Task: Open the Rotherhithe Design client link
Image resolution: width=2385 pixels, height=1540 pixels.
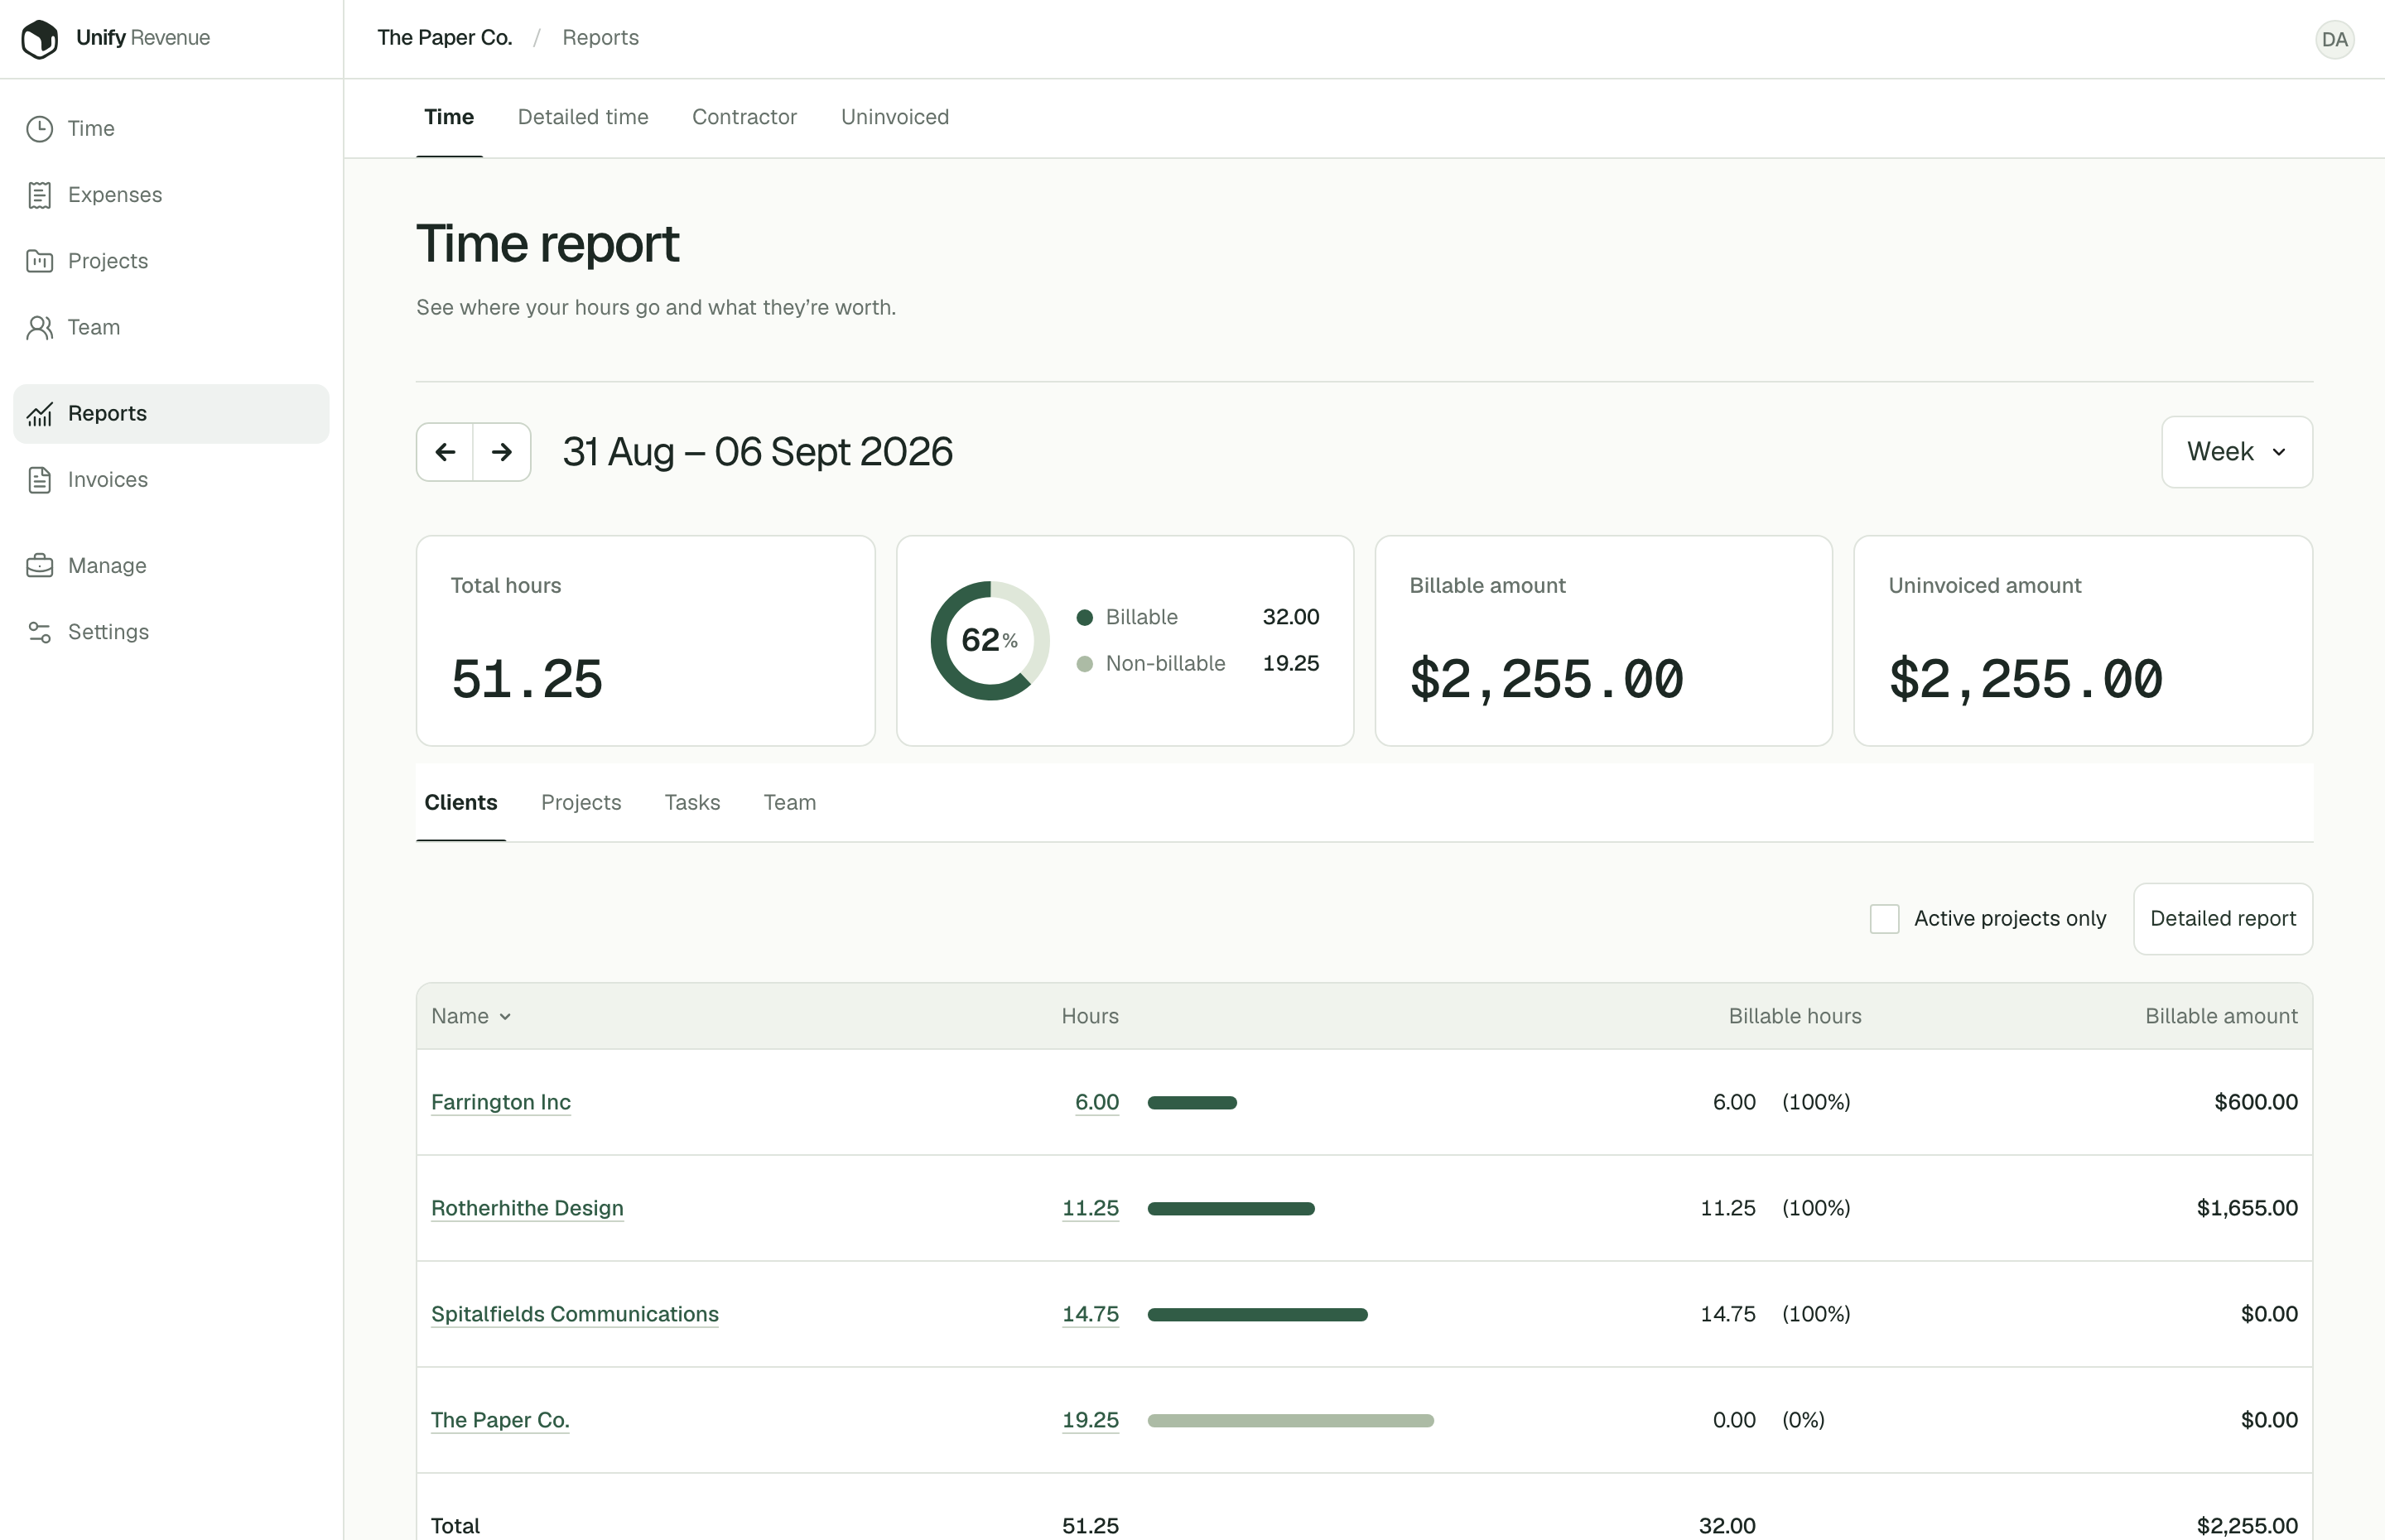Action: coord(527,1208)
